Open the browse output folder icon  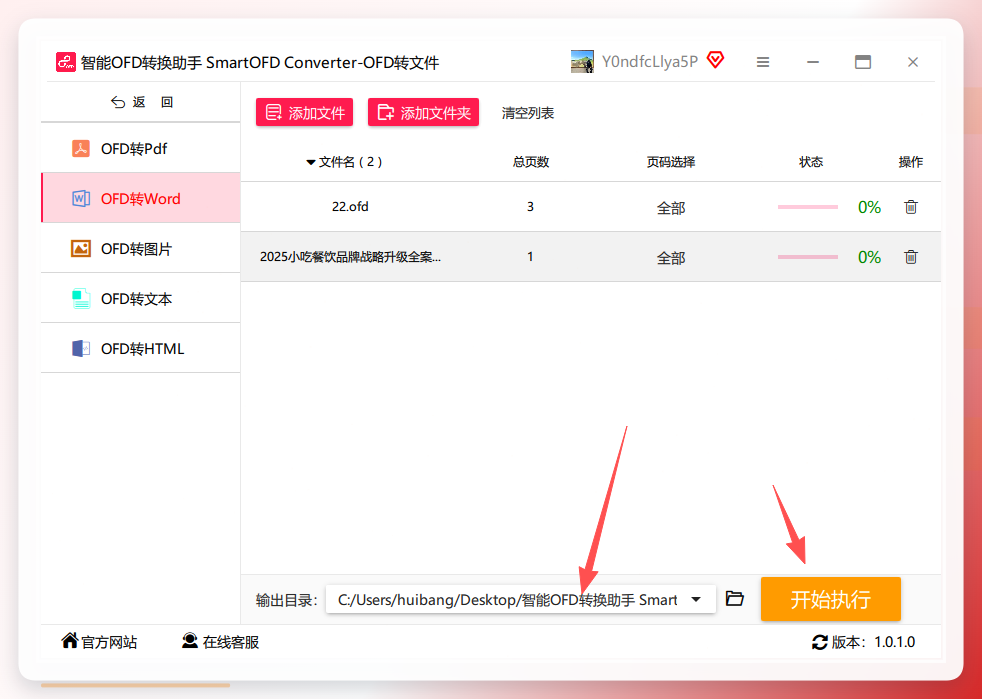coord(735,599)
